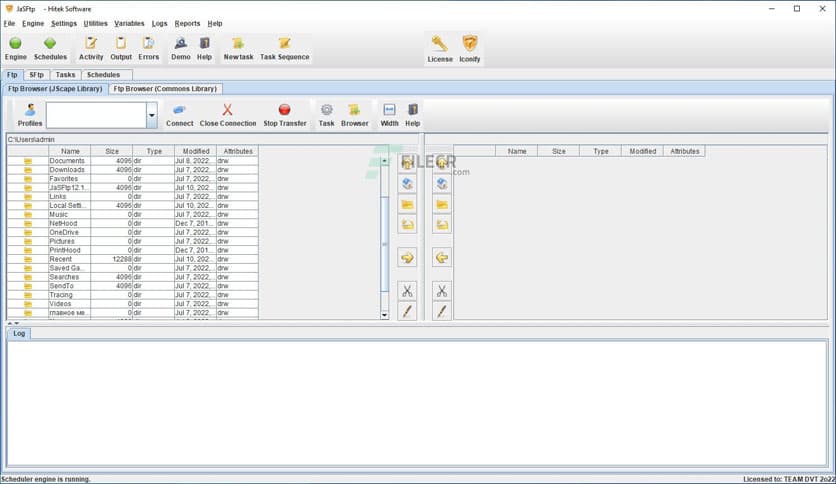
Task: Click the red Stop Transfer icon
Action: tap(285, 110)
